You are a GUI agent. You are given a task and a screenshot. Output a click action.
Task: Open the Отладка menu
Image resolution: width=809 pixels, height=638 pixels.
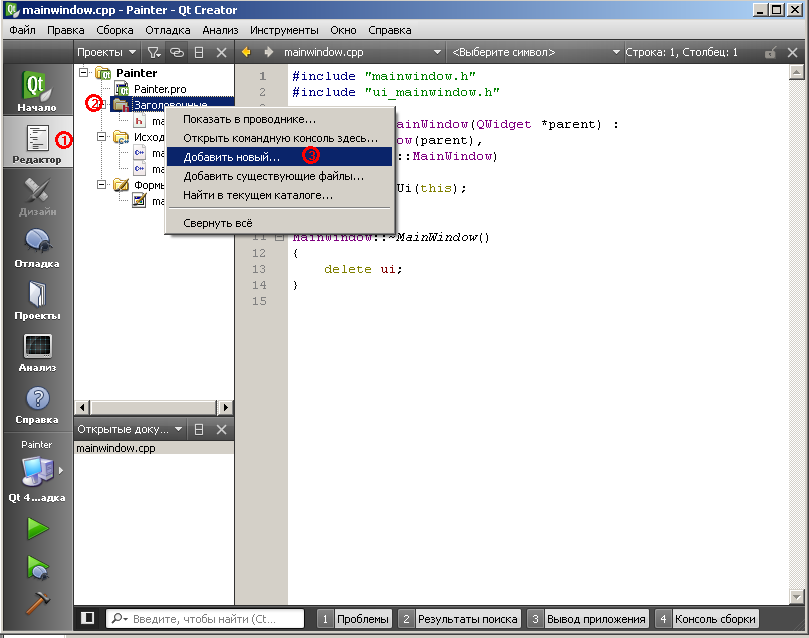(x=168, y=30)
